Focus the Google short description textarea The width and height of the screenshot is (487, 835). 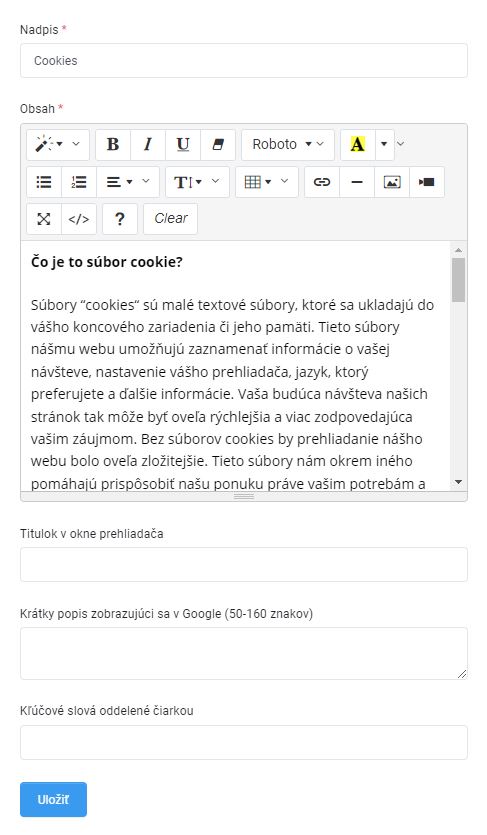pyautogui.click(x=244, y=653)
